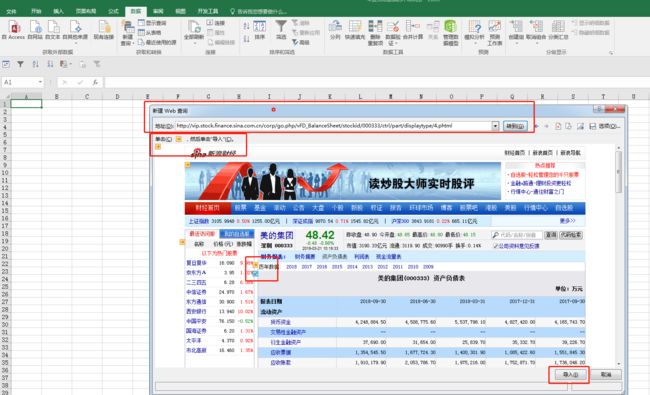Click Remove Duplicates (删除重复项) icon

tap(375, 32)
